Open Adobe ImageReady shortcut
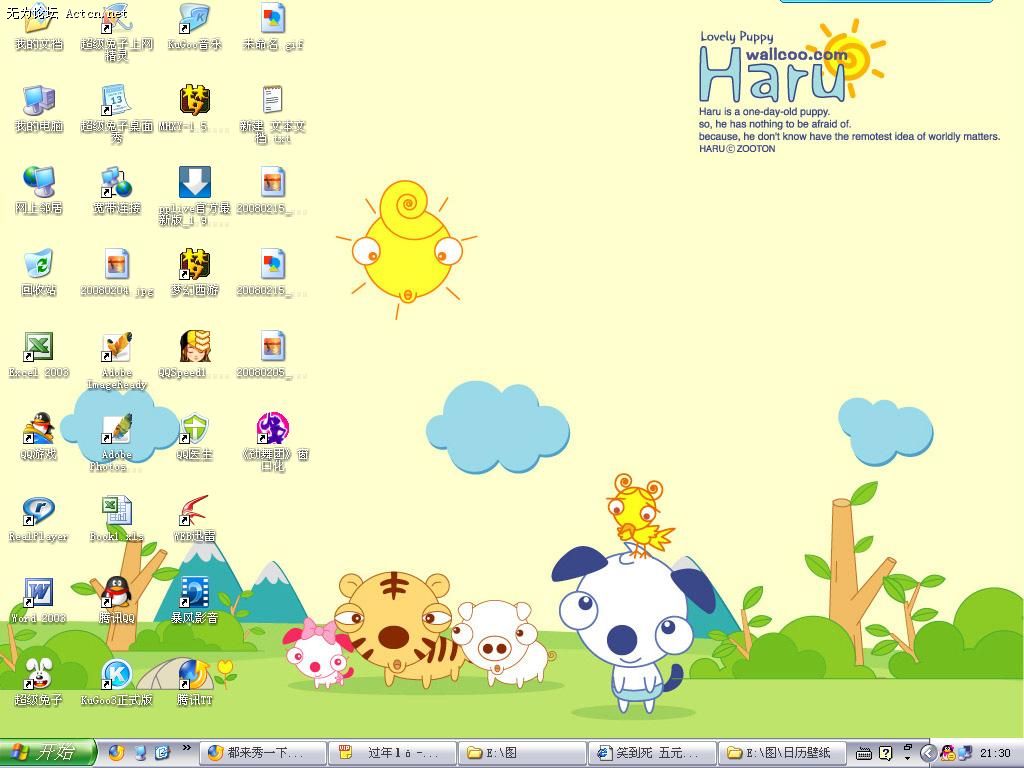The image size is (1024, 768). 116,360
